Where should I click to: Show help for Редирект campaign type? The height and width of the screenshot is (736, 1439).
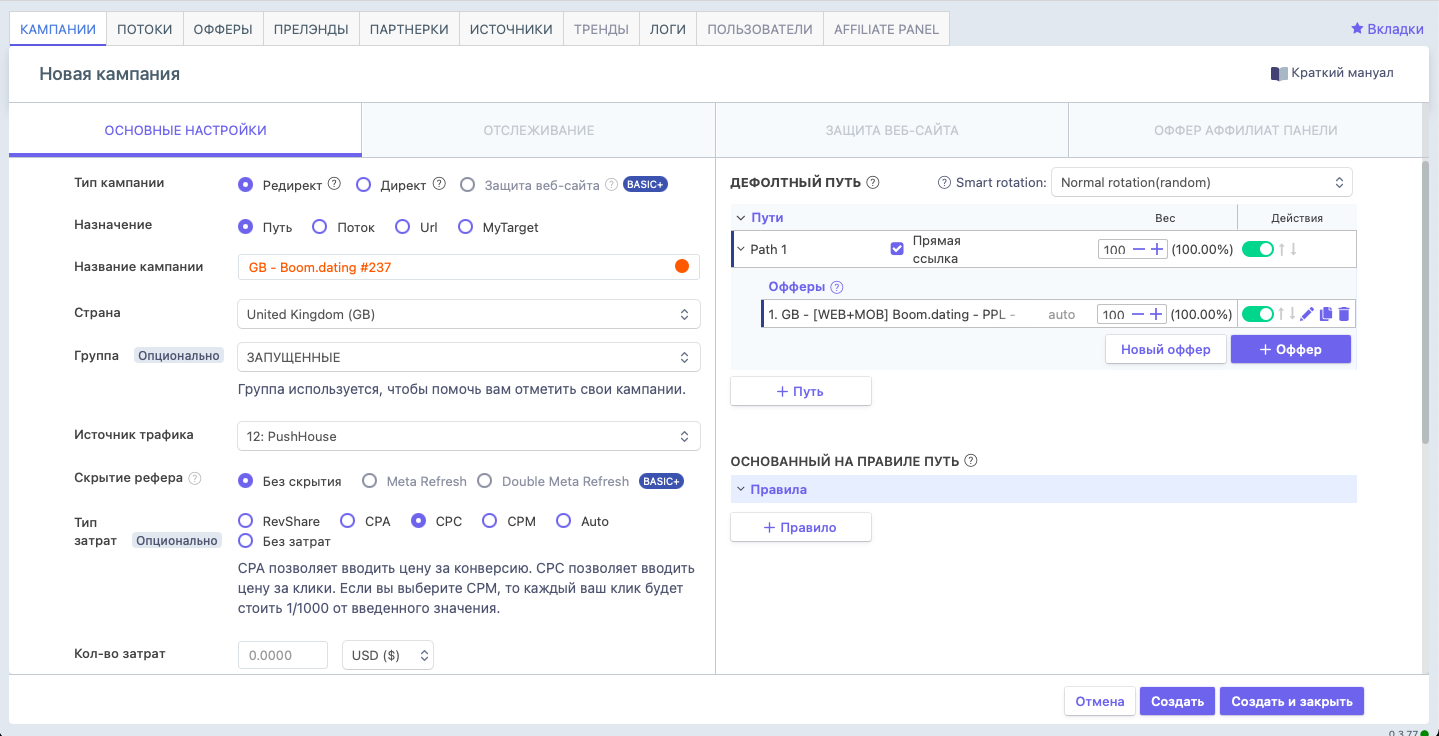tap(334, 184)
